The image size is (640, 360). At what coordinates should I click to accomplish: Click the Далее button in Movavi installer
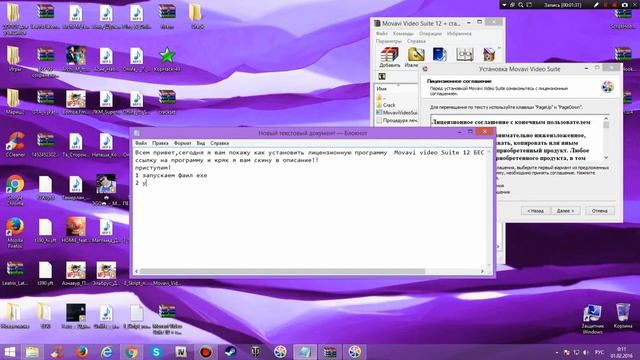tap(565, 211)
